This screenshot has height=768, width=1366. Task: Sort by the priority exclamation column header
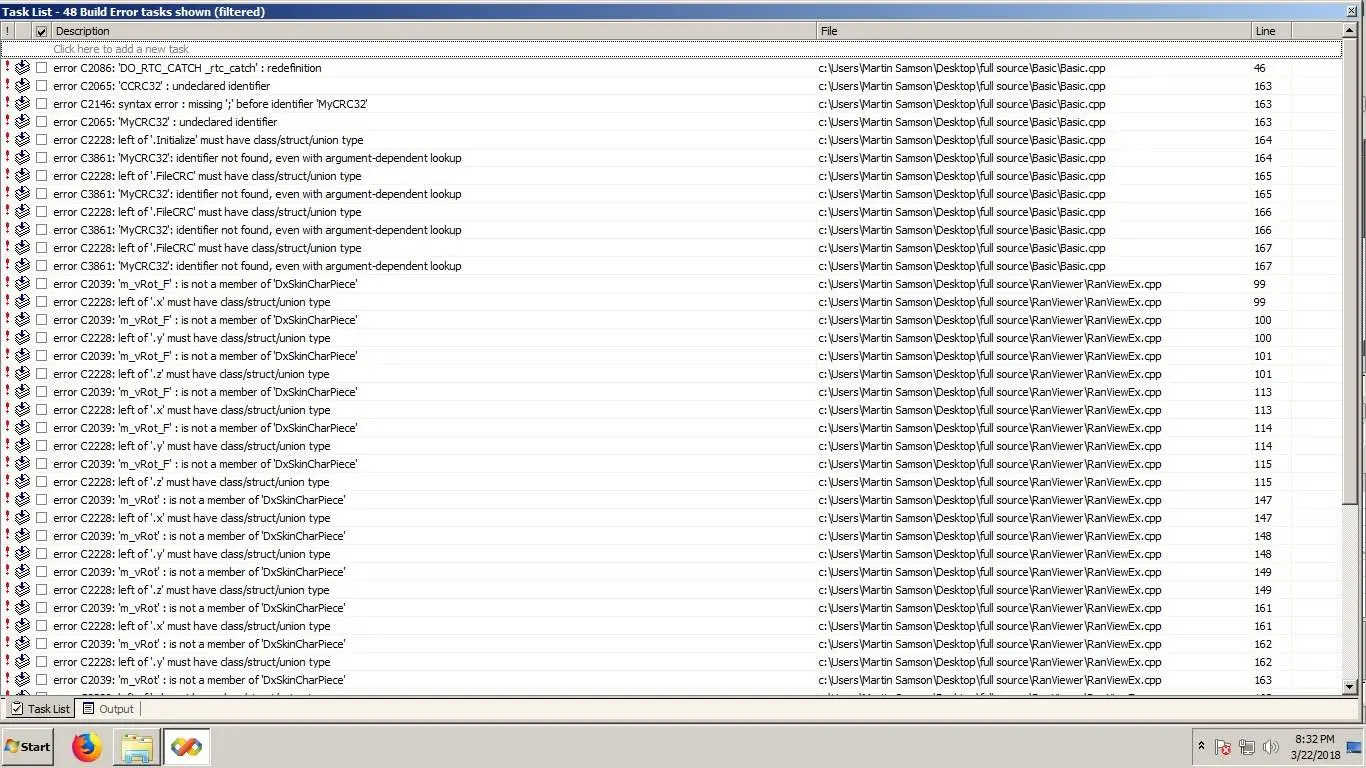pos(8,31)
